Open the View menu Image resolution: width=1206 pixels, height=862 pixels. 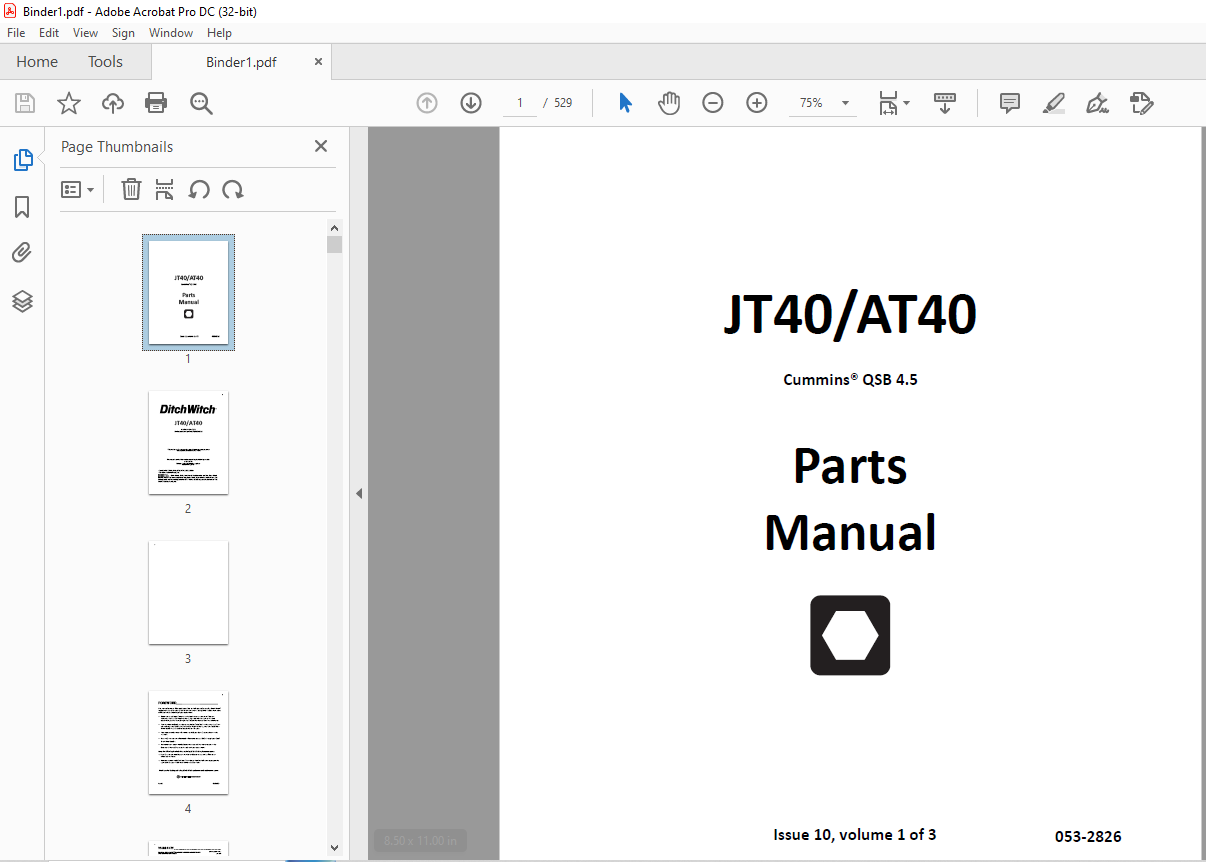point(86,33)
